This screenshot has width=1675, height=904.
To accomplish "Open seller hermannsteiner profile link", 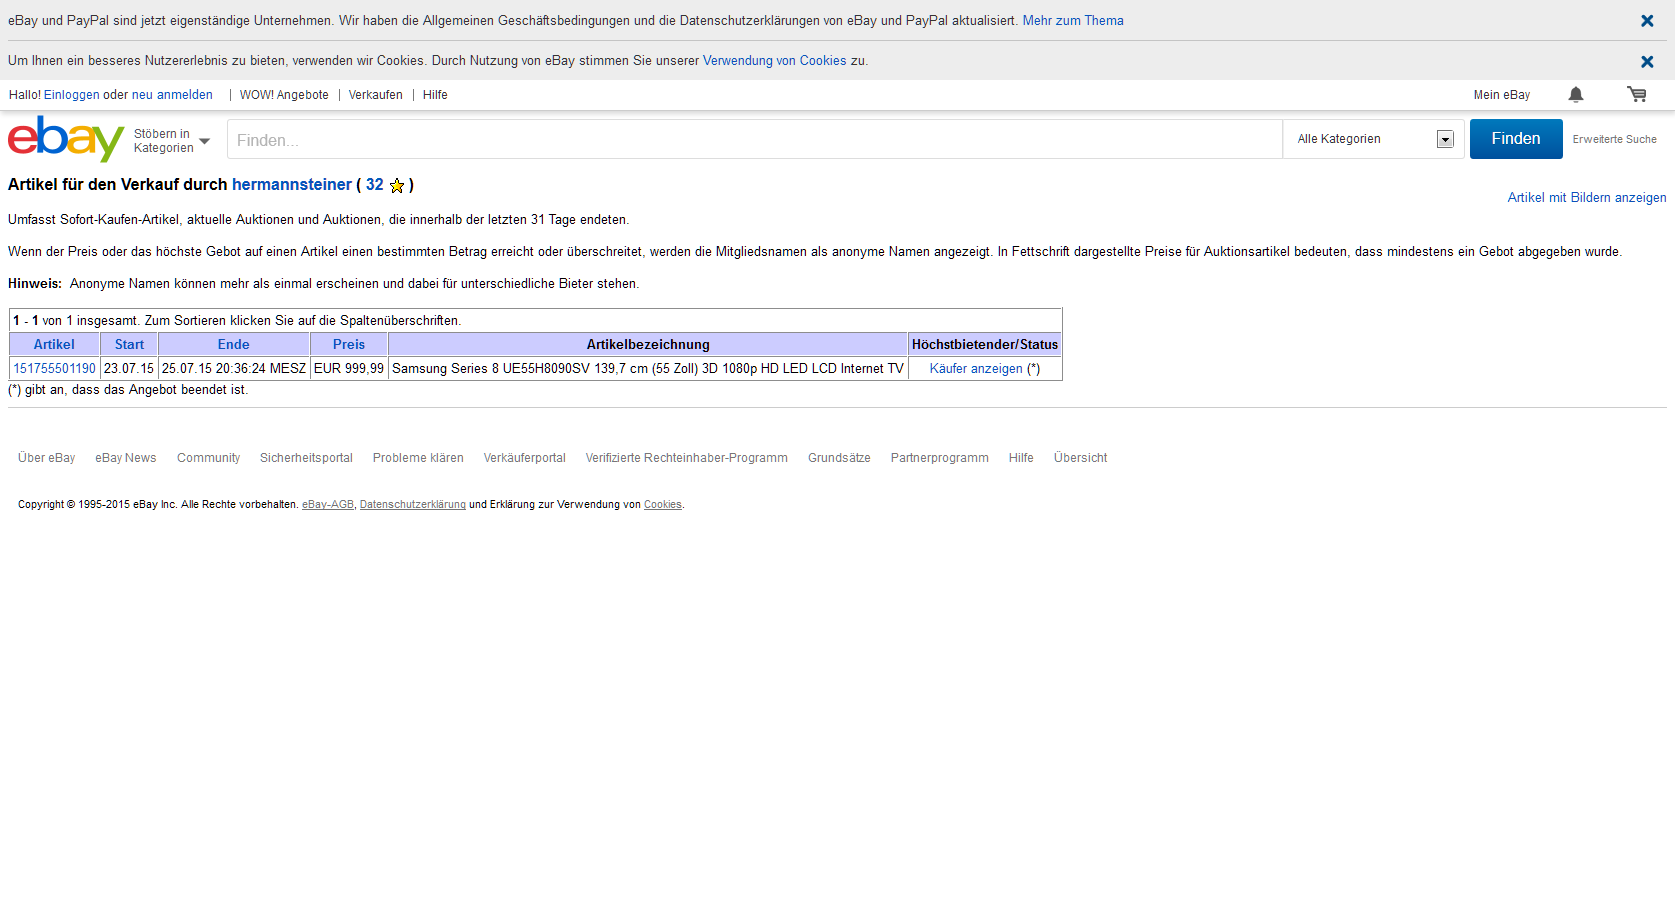I will click(292, 185).
